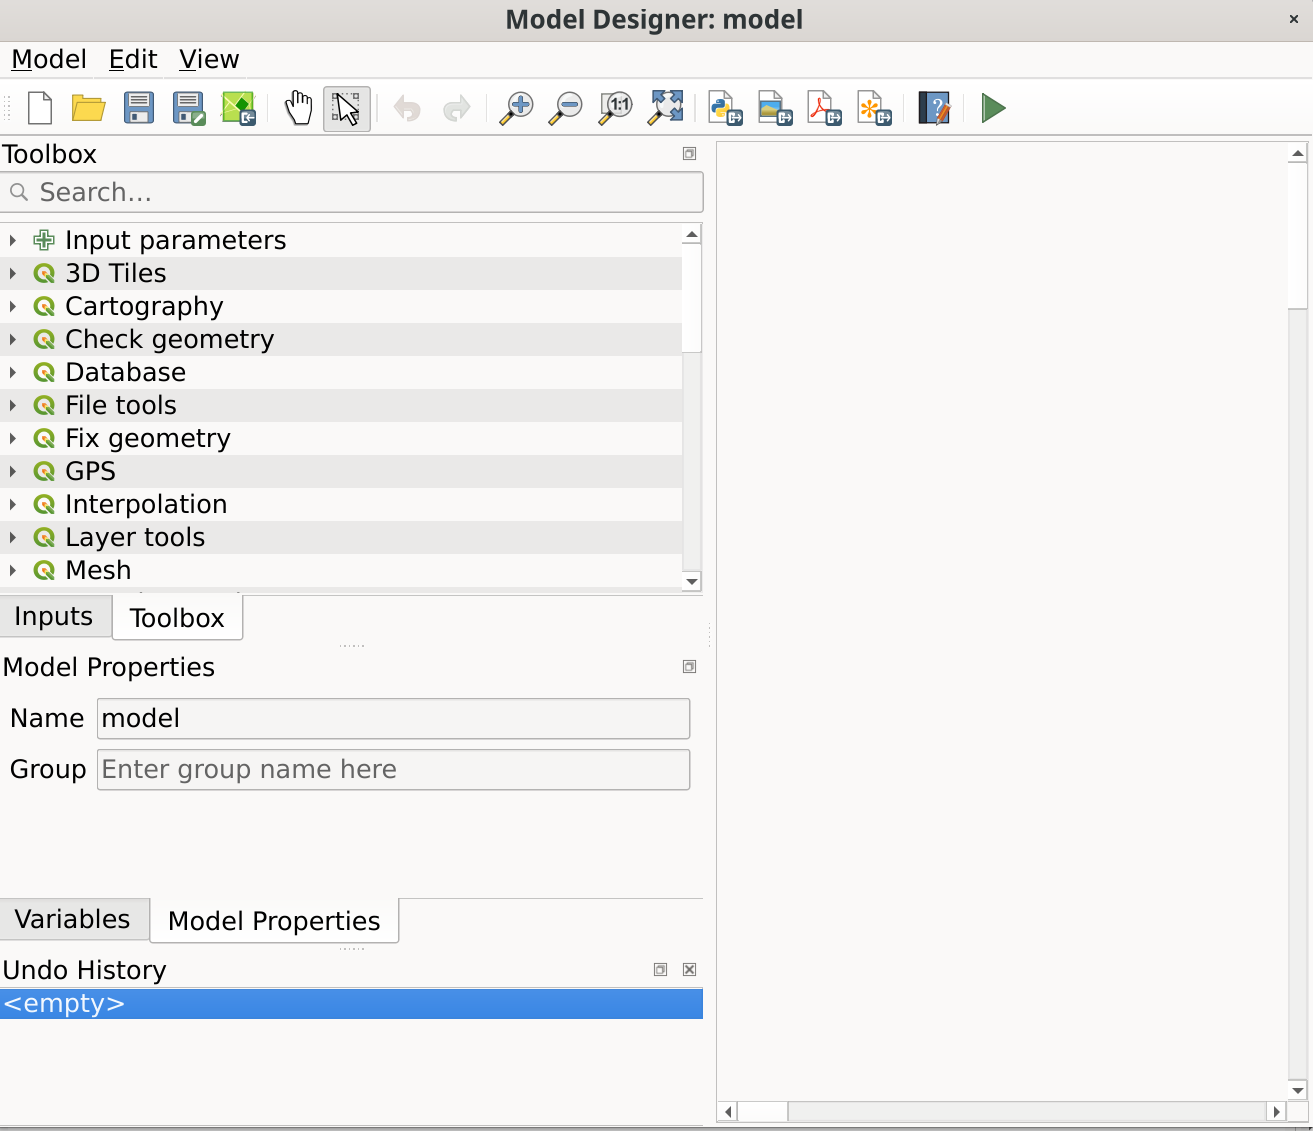
Task: Click the Open model folder icon
Action: click(89, 108)
